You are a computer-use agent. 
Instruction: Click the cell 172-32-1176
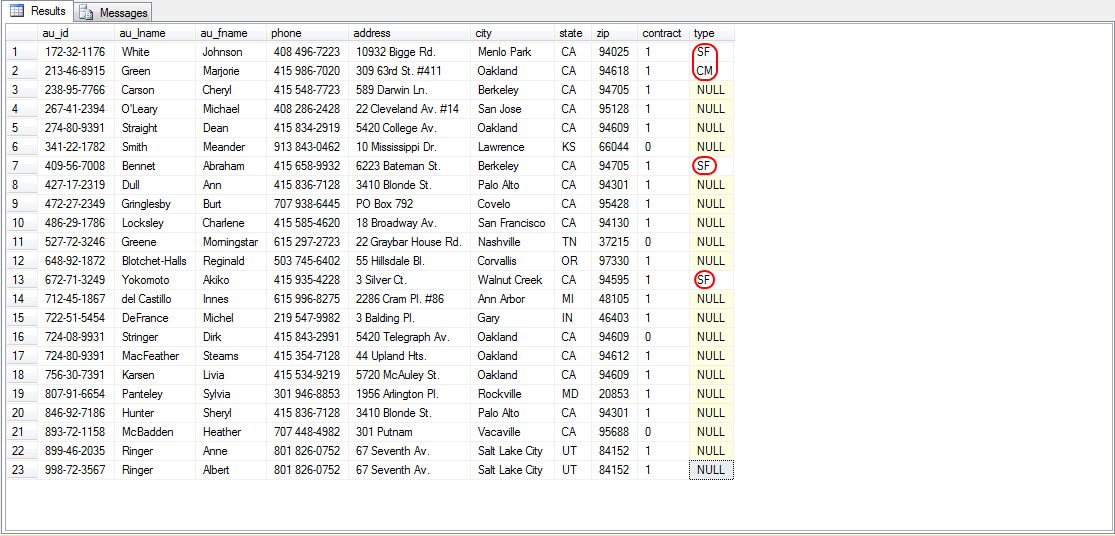coord(75,52)
